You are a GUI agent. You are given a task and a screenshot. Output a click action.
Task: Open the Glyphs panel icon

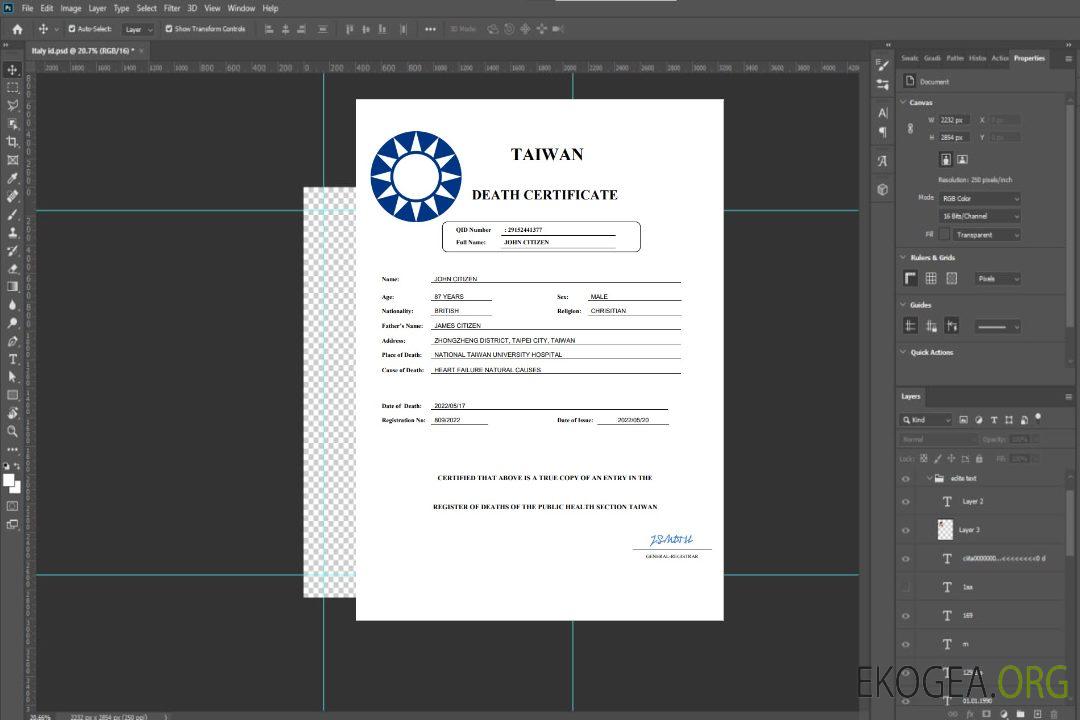[x=883, y=161]
